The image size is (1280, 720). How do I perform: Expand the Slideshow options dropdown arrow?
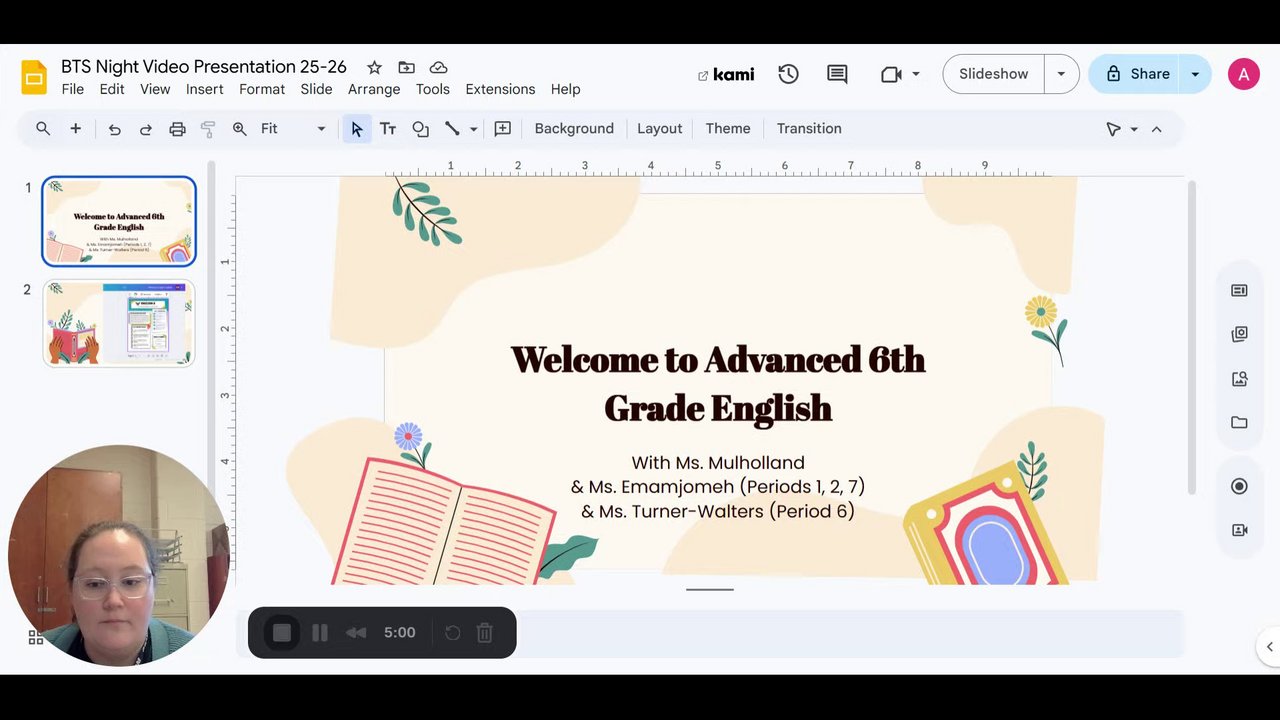pyautogui.click(x=1061, y=74)
